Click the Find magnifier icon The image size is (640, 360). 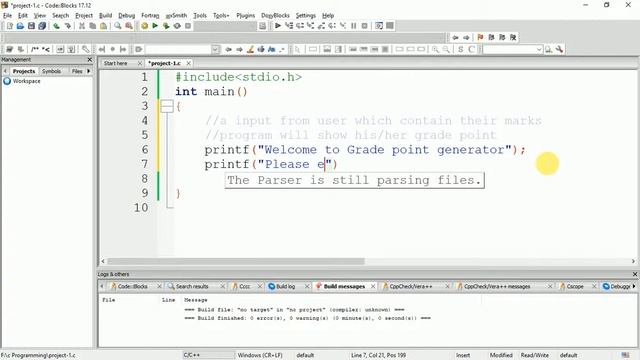[118, 26]
